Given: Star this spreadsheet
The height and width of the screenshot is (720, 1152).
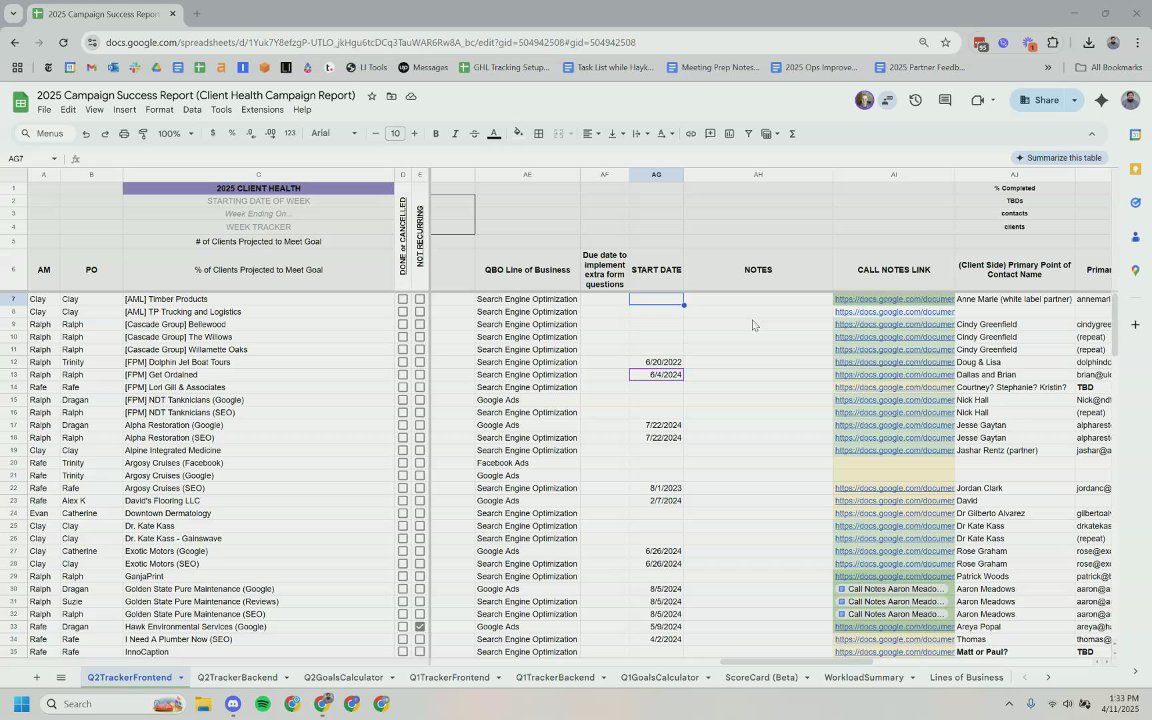Looking at the screenshot, I should [372, 96].
